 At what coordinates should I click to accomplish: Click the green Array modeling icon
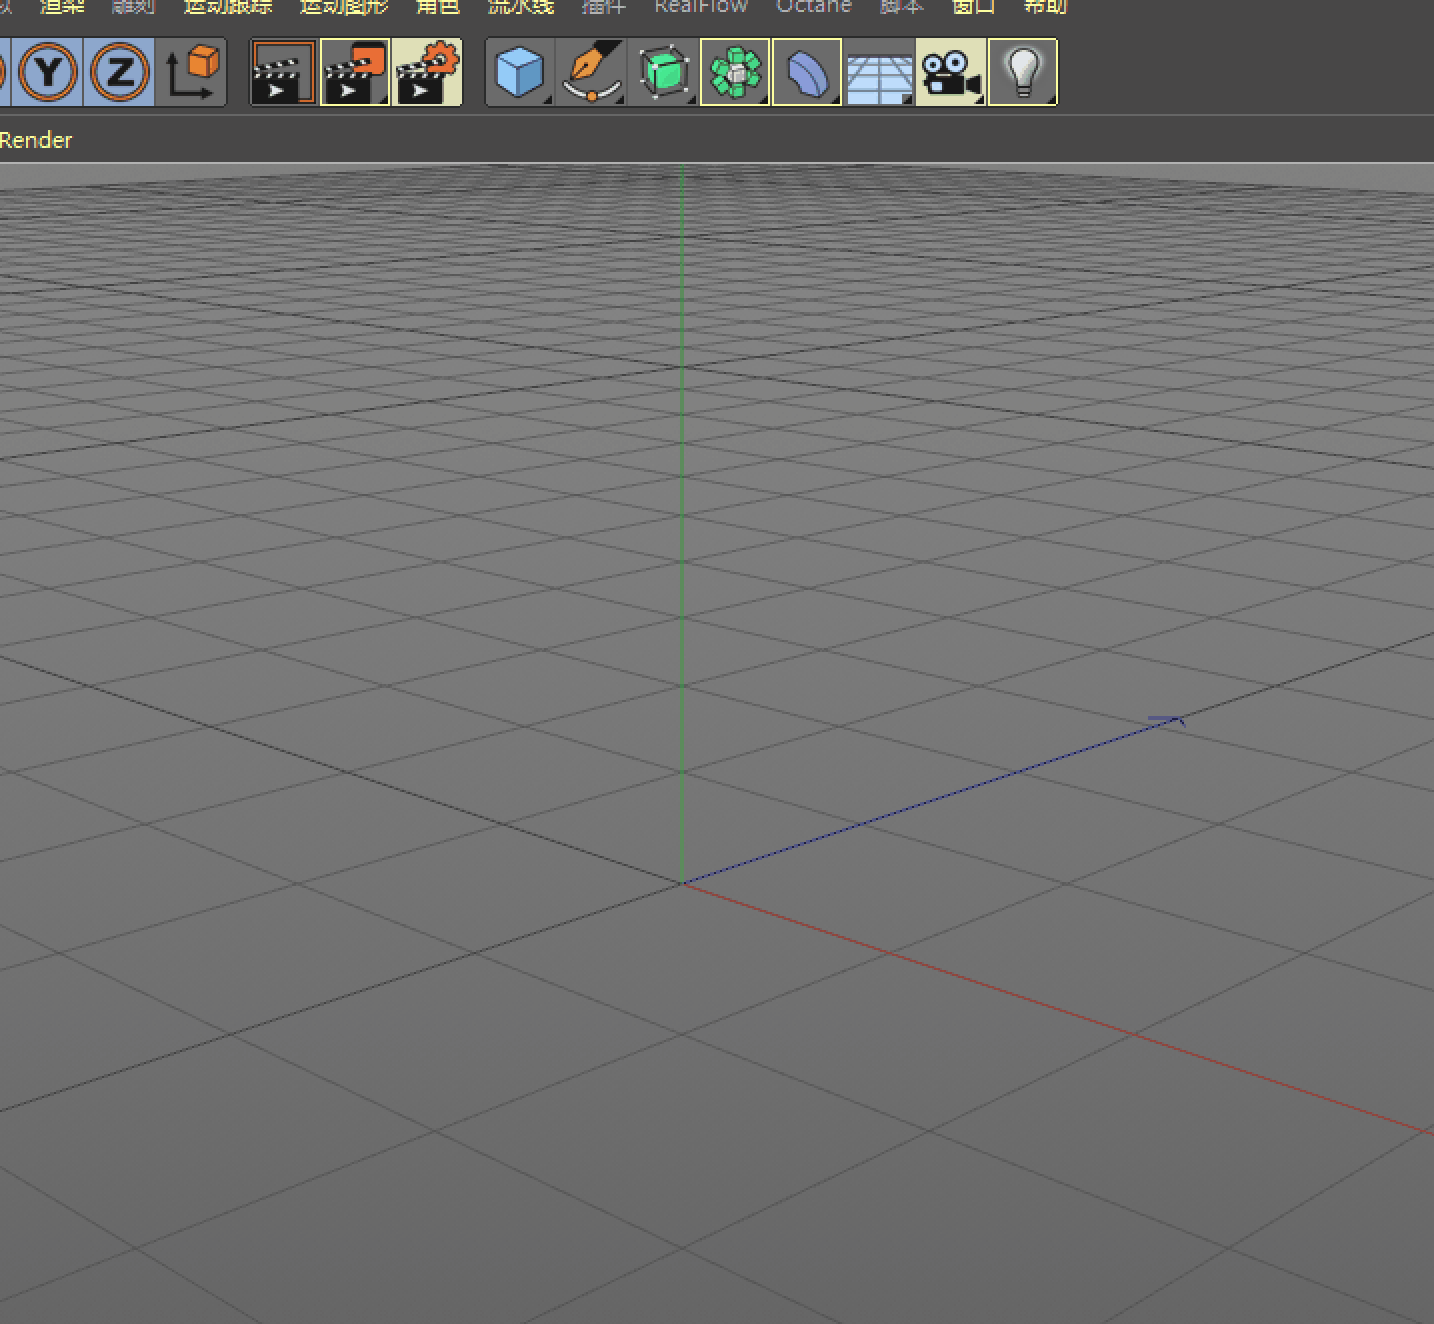(x=735, y=72)
